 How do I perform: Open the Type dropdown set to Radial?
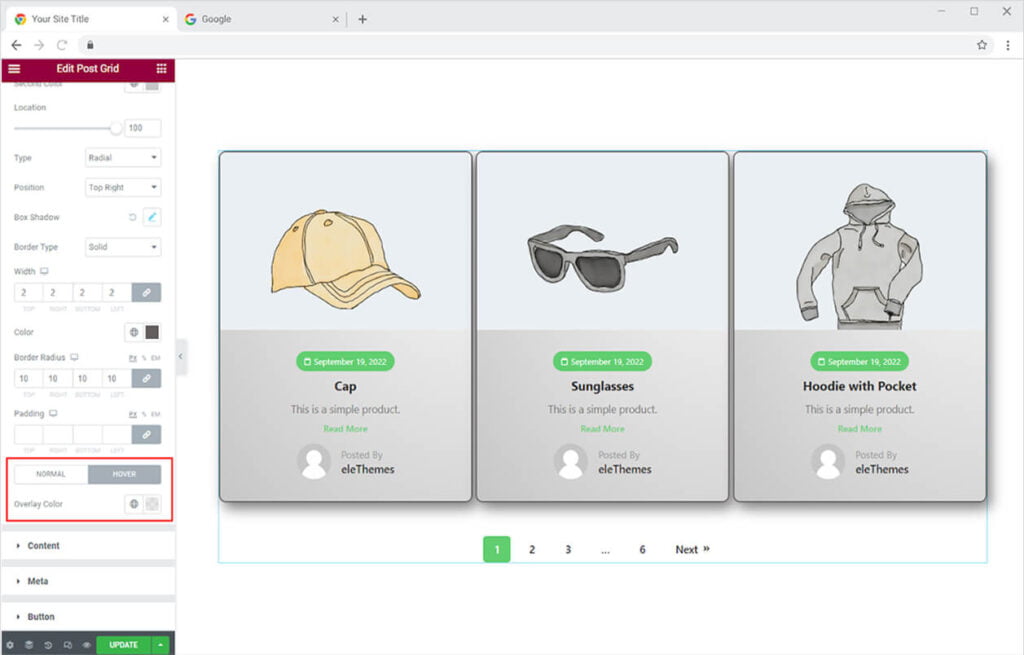tap(123, 158)
